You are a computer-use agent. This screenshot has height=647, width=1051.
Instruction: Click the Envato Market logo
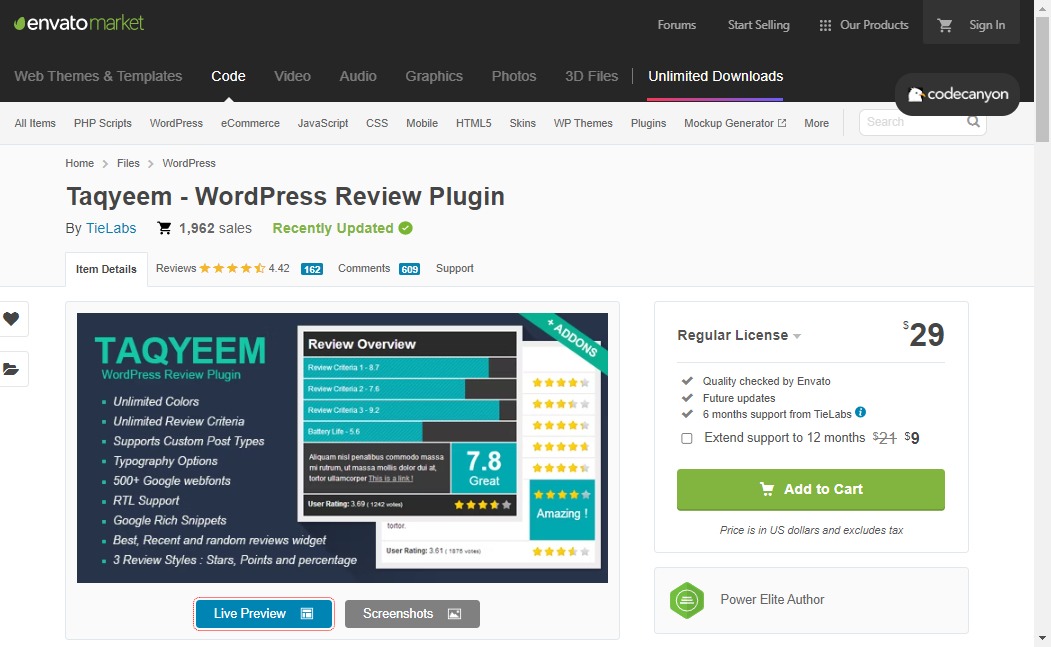[x=78, y=23]
